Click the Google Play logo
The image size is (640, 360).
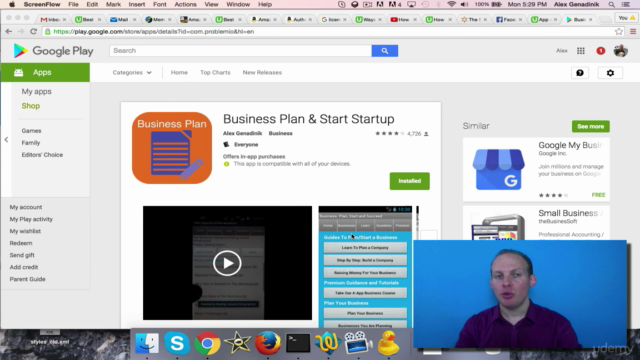(53, 51)
